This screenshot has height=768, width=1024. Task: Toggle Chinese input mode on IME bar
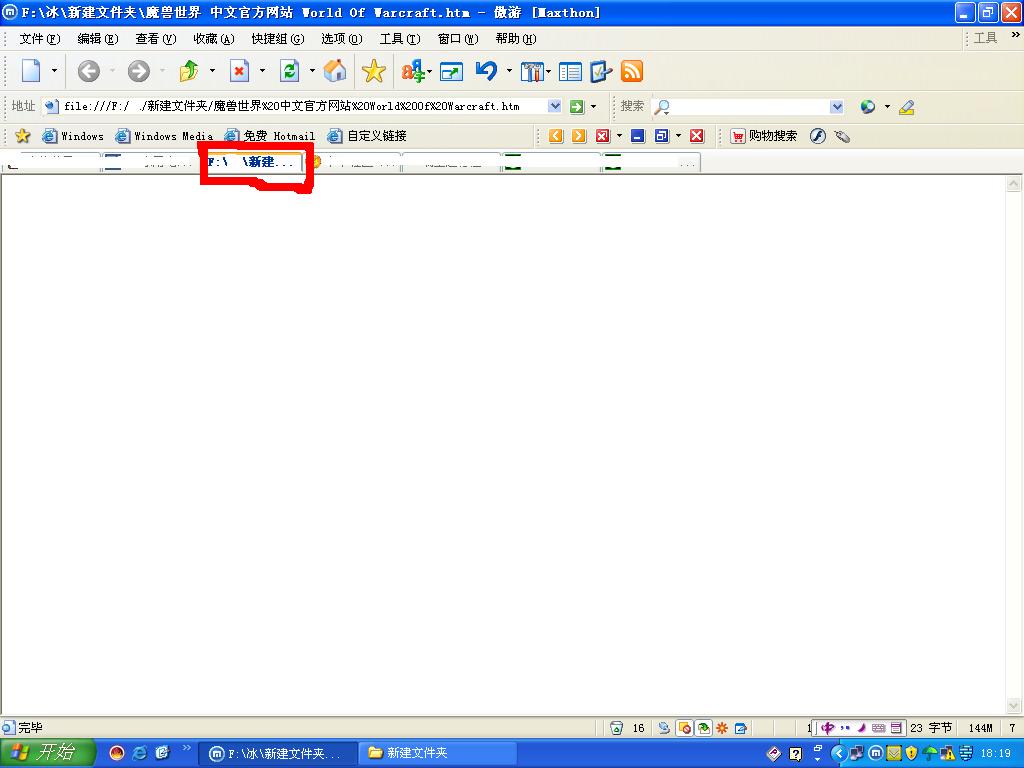(x=827, y=728)
